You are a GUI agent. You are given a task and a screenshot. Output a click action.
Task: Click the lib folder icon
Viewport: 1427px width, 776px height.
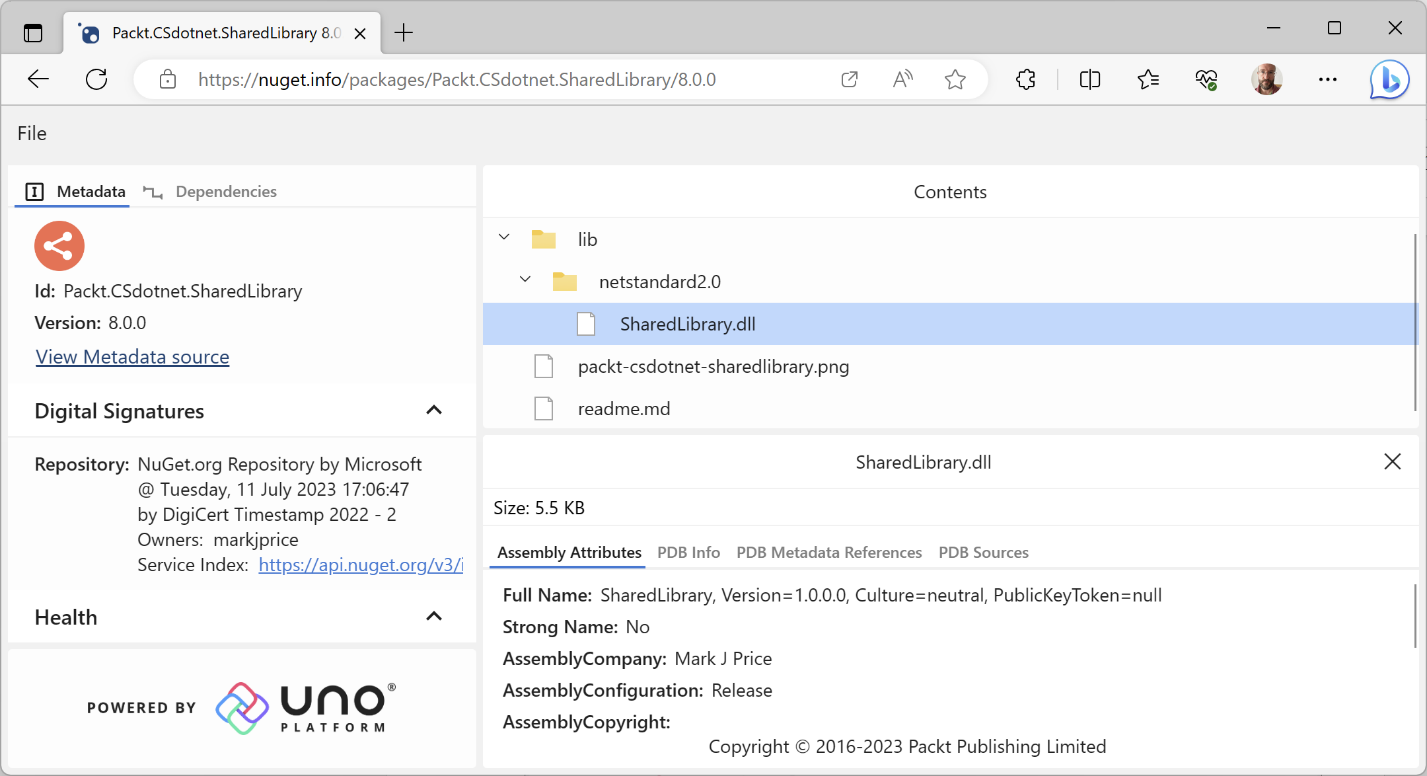(544, 239)
